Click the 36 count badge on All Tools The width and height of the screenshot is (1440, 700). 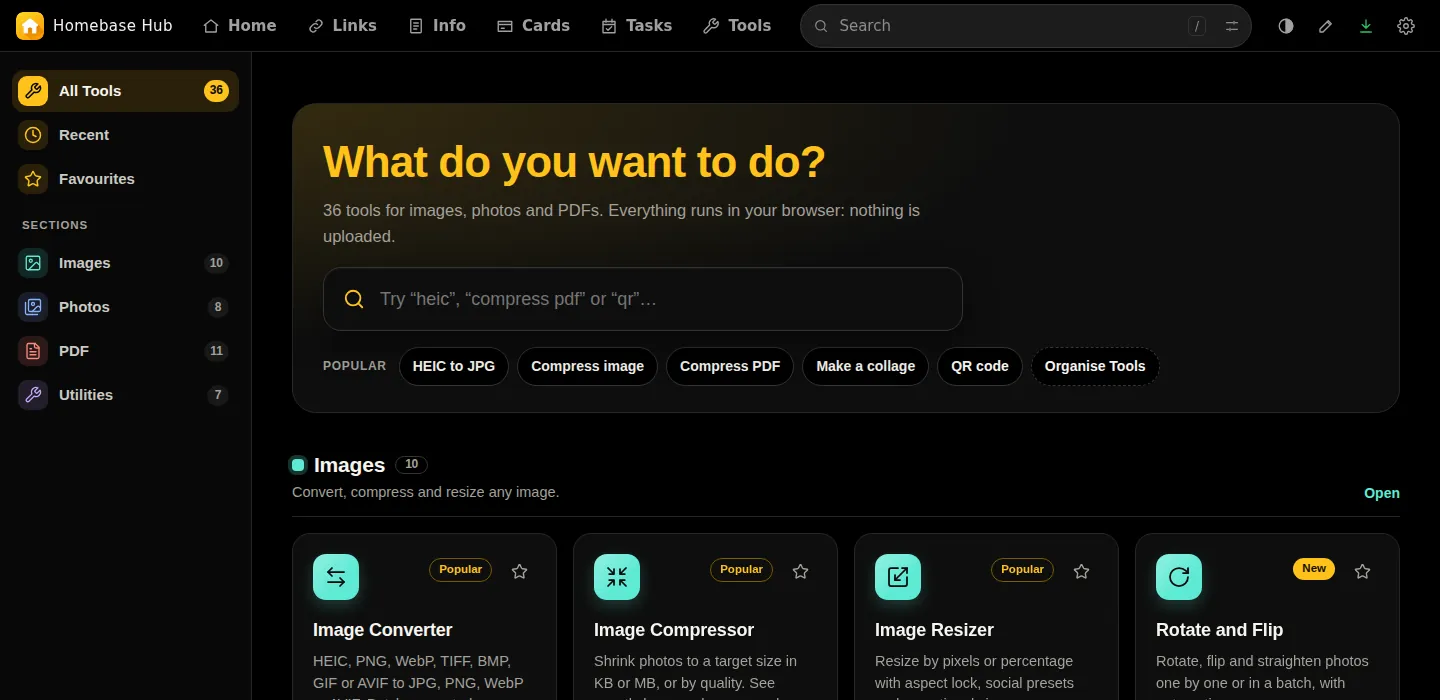pyautogui.click(x=216, y=91)
